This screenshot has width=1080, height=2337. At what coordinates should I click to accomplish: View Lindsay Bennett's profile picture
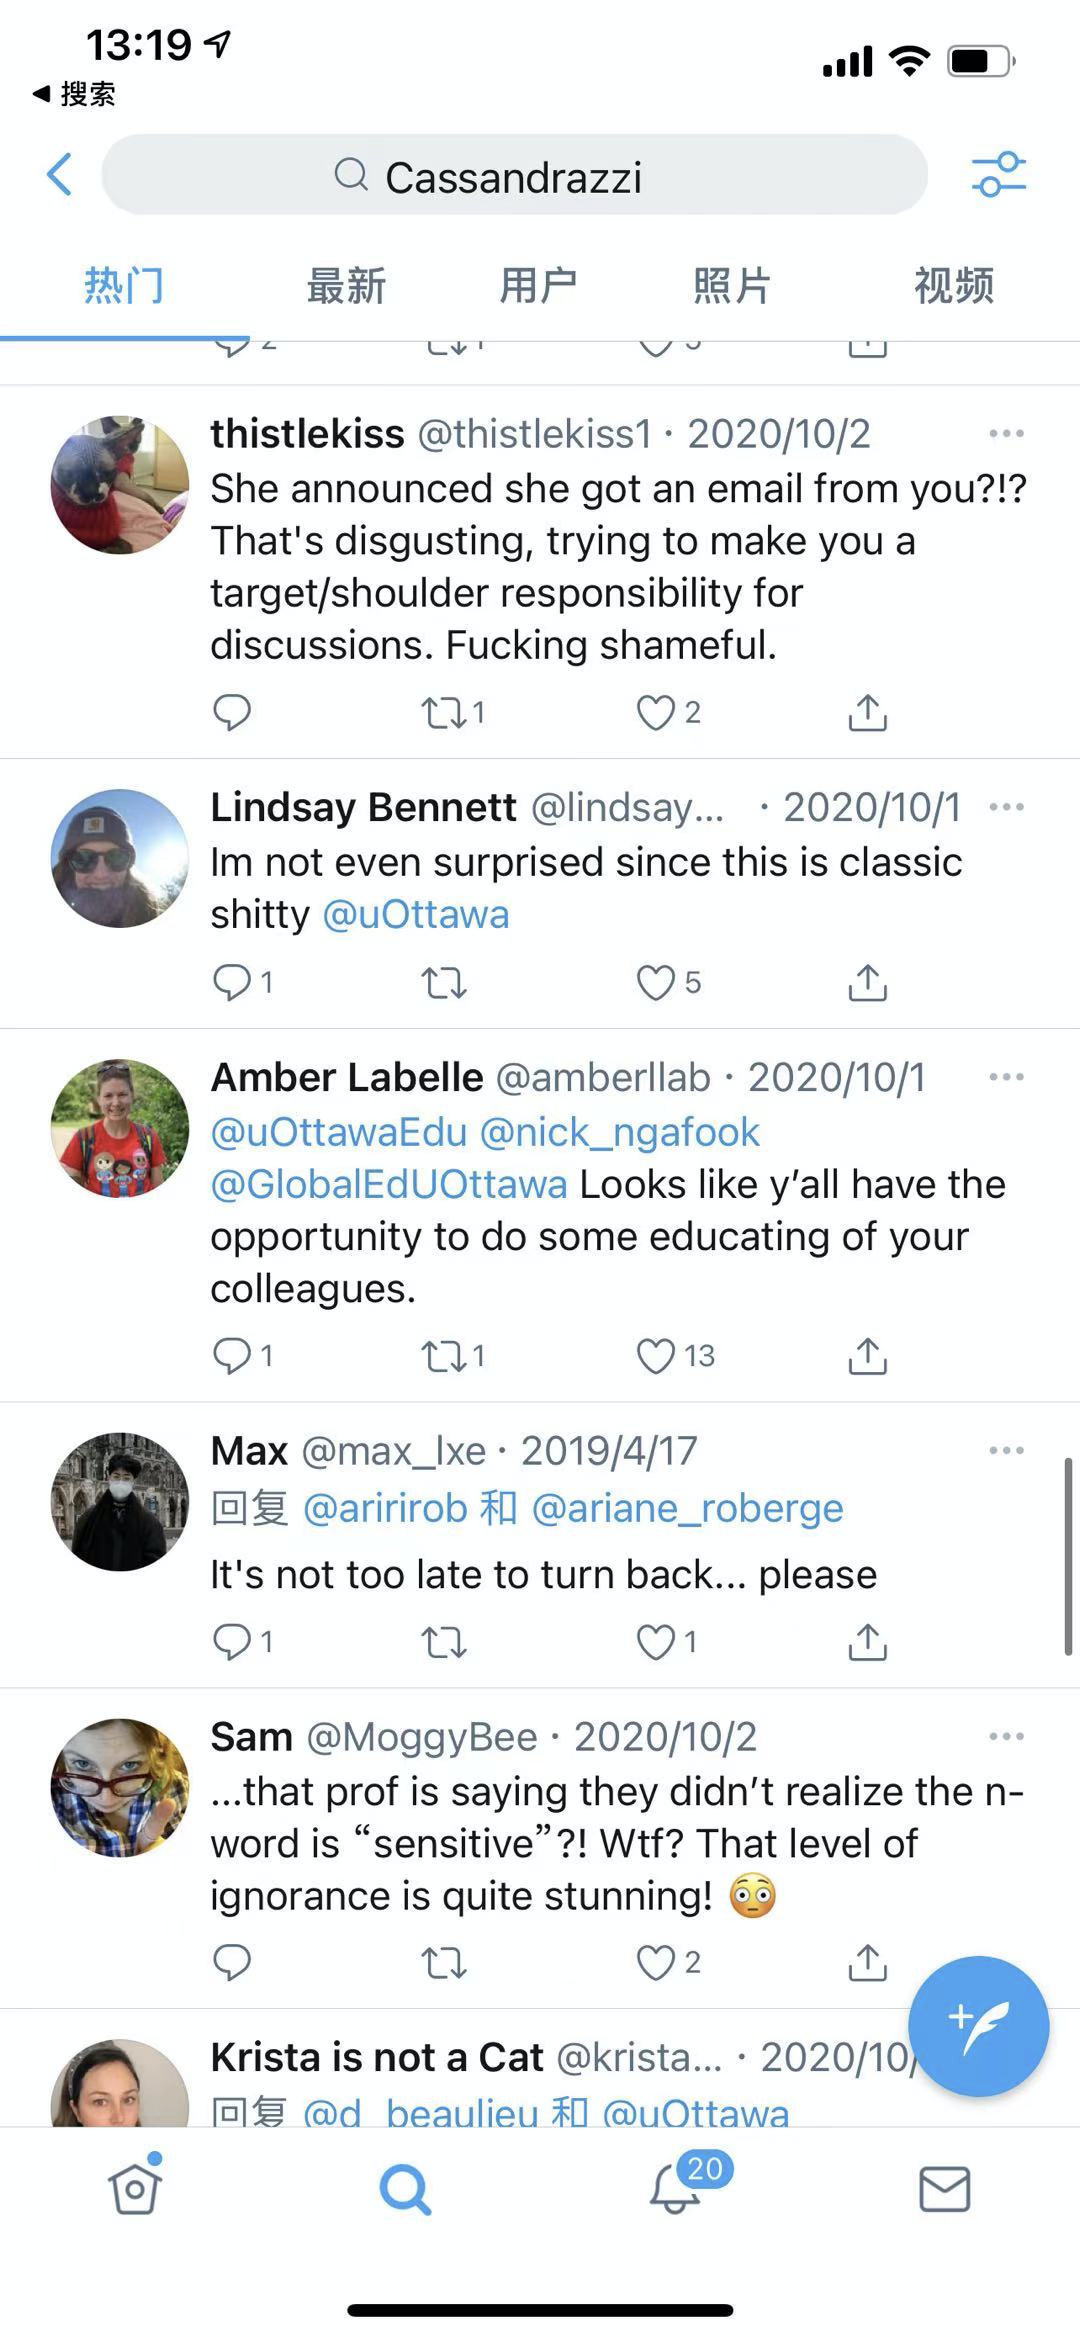pyautogui.click(x=120, y=859)
